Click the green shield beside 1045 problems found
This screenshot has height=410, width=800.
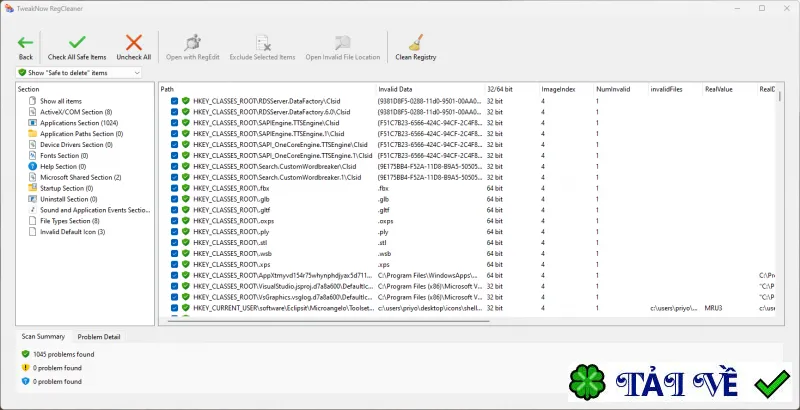[x=26, y=354]
